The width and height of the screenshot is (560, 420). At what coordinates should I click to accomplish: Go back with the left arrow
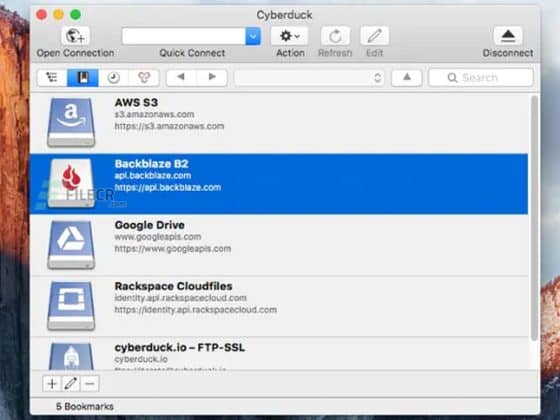(181, 77)
